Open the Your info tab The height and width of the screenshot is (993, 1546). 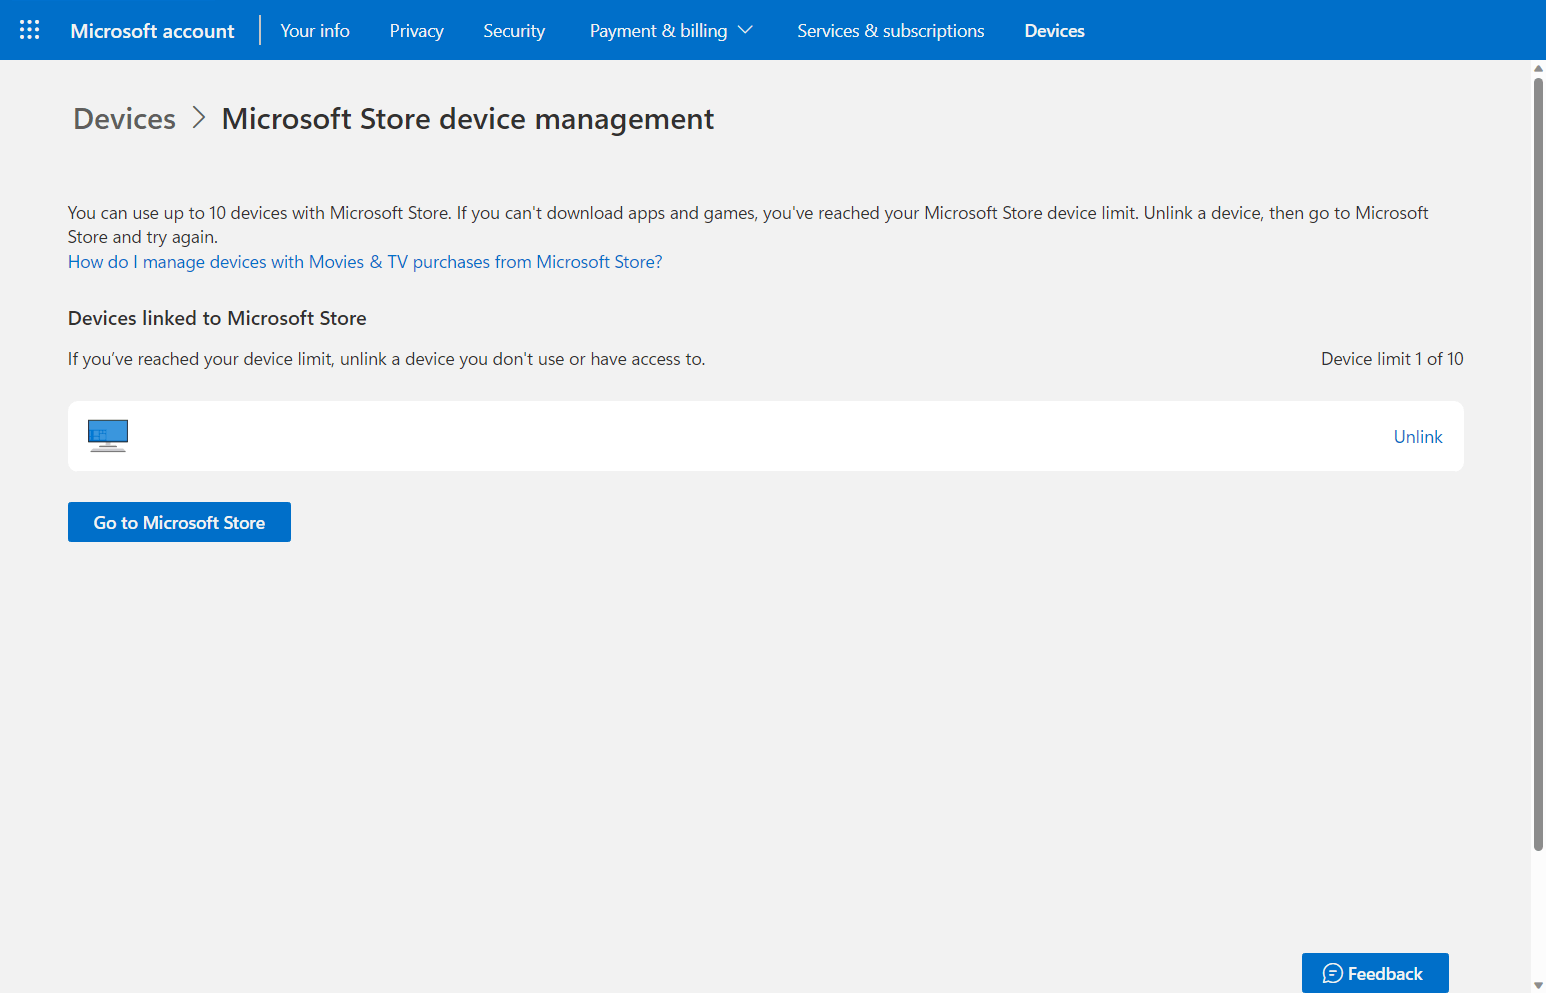(x=315, y=31)
